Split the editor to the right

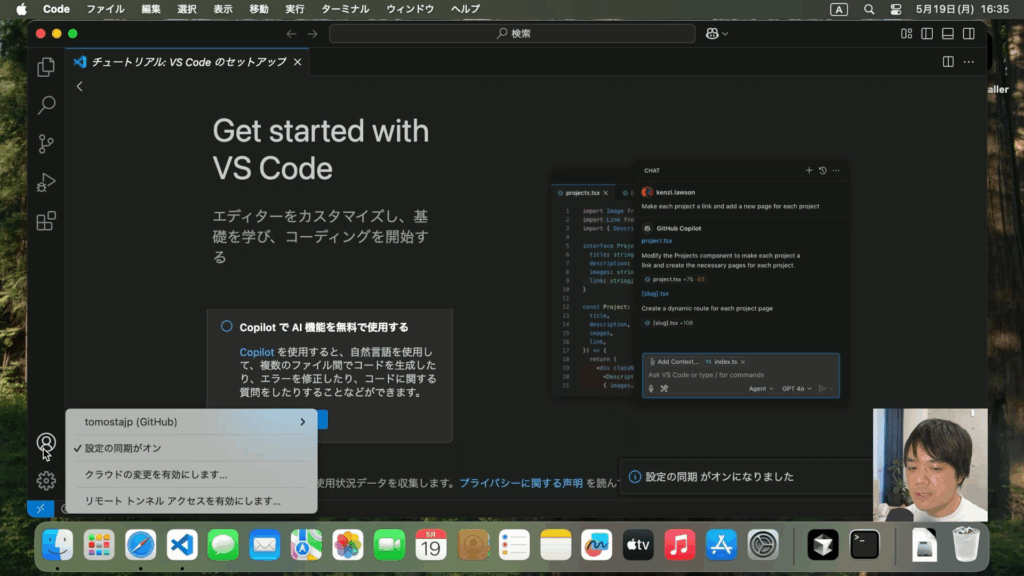[x=948, y=62]
